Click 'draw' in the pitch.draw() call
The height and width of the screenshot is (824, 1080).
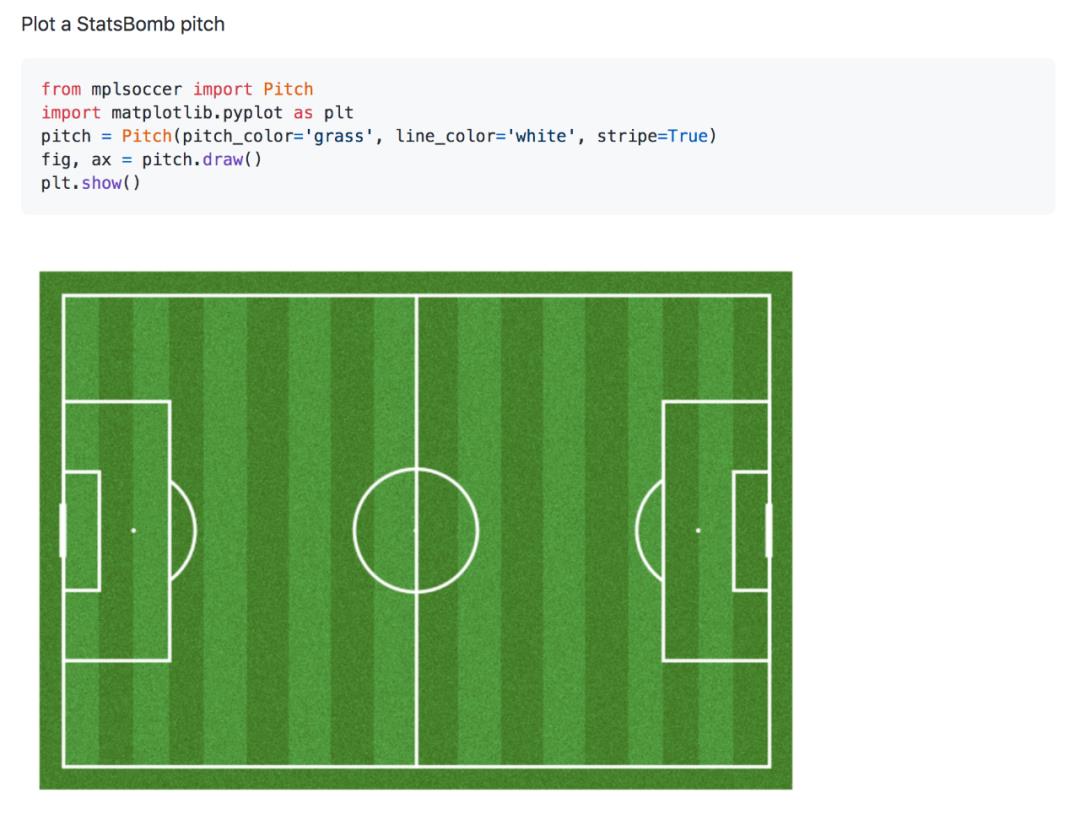222,159
